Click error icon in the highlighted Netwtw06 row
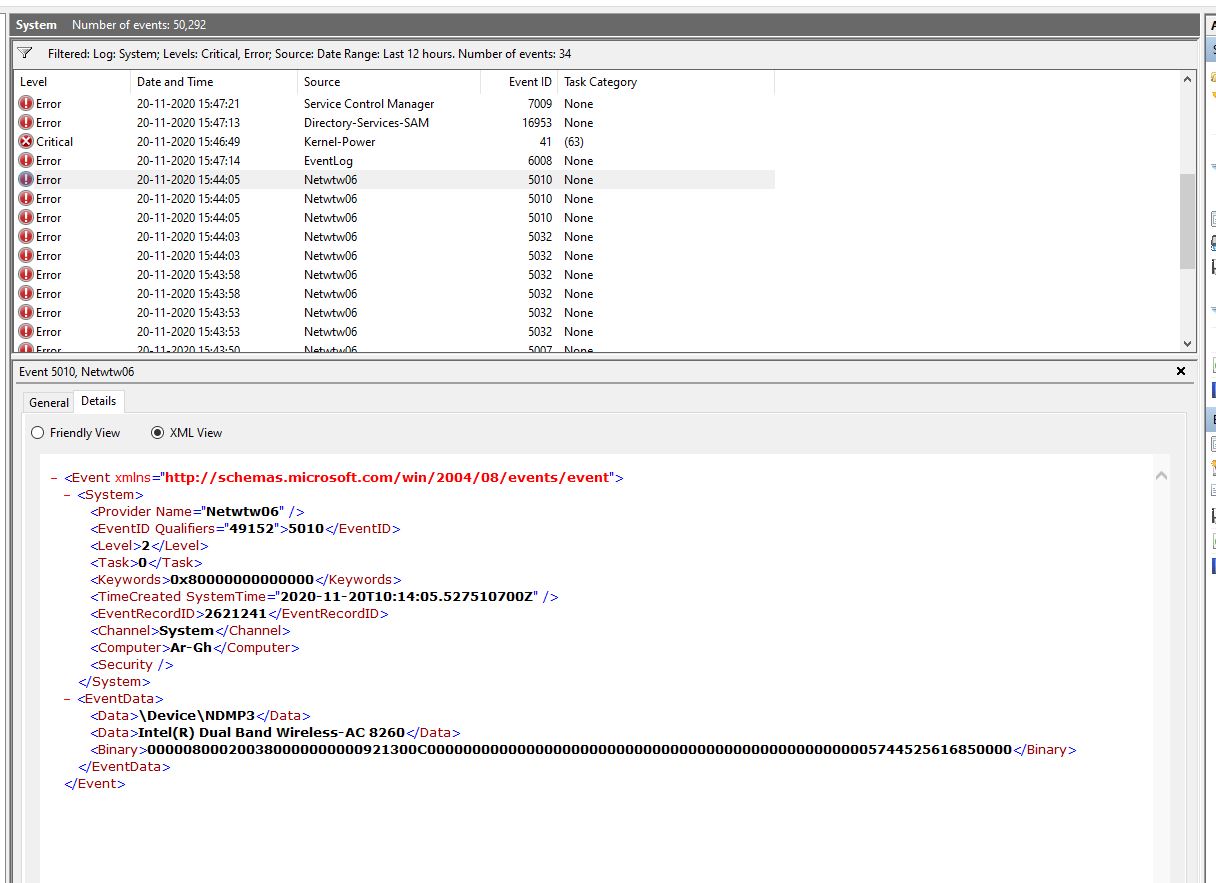1216x883 pixels. coord(26,180)
